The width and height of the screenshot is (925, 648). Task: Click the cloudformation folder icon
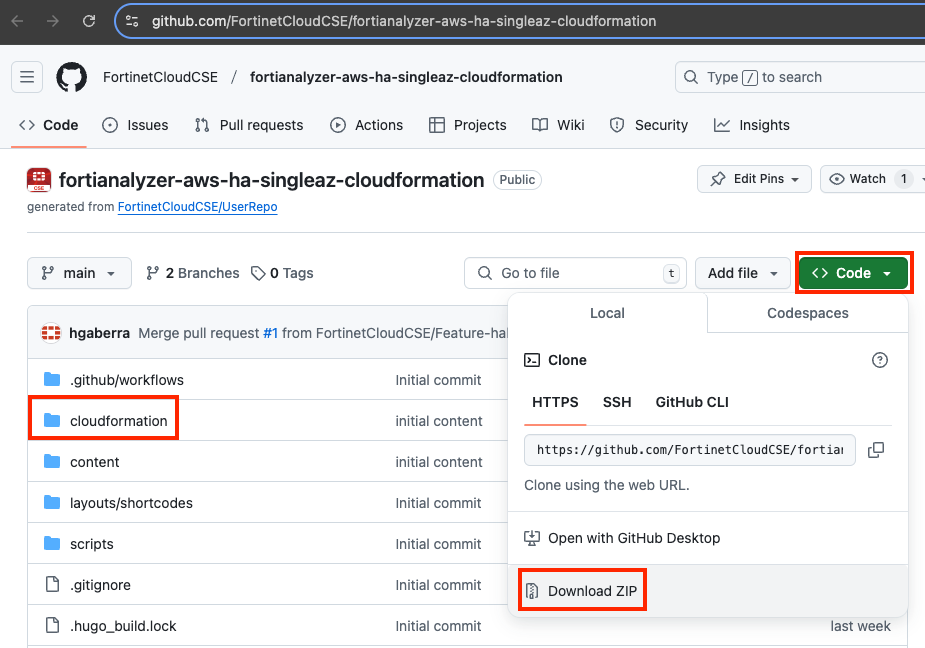coord(52,420)
